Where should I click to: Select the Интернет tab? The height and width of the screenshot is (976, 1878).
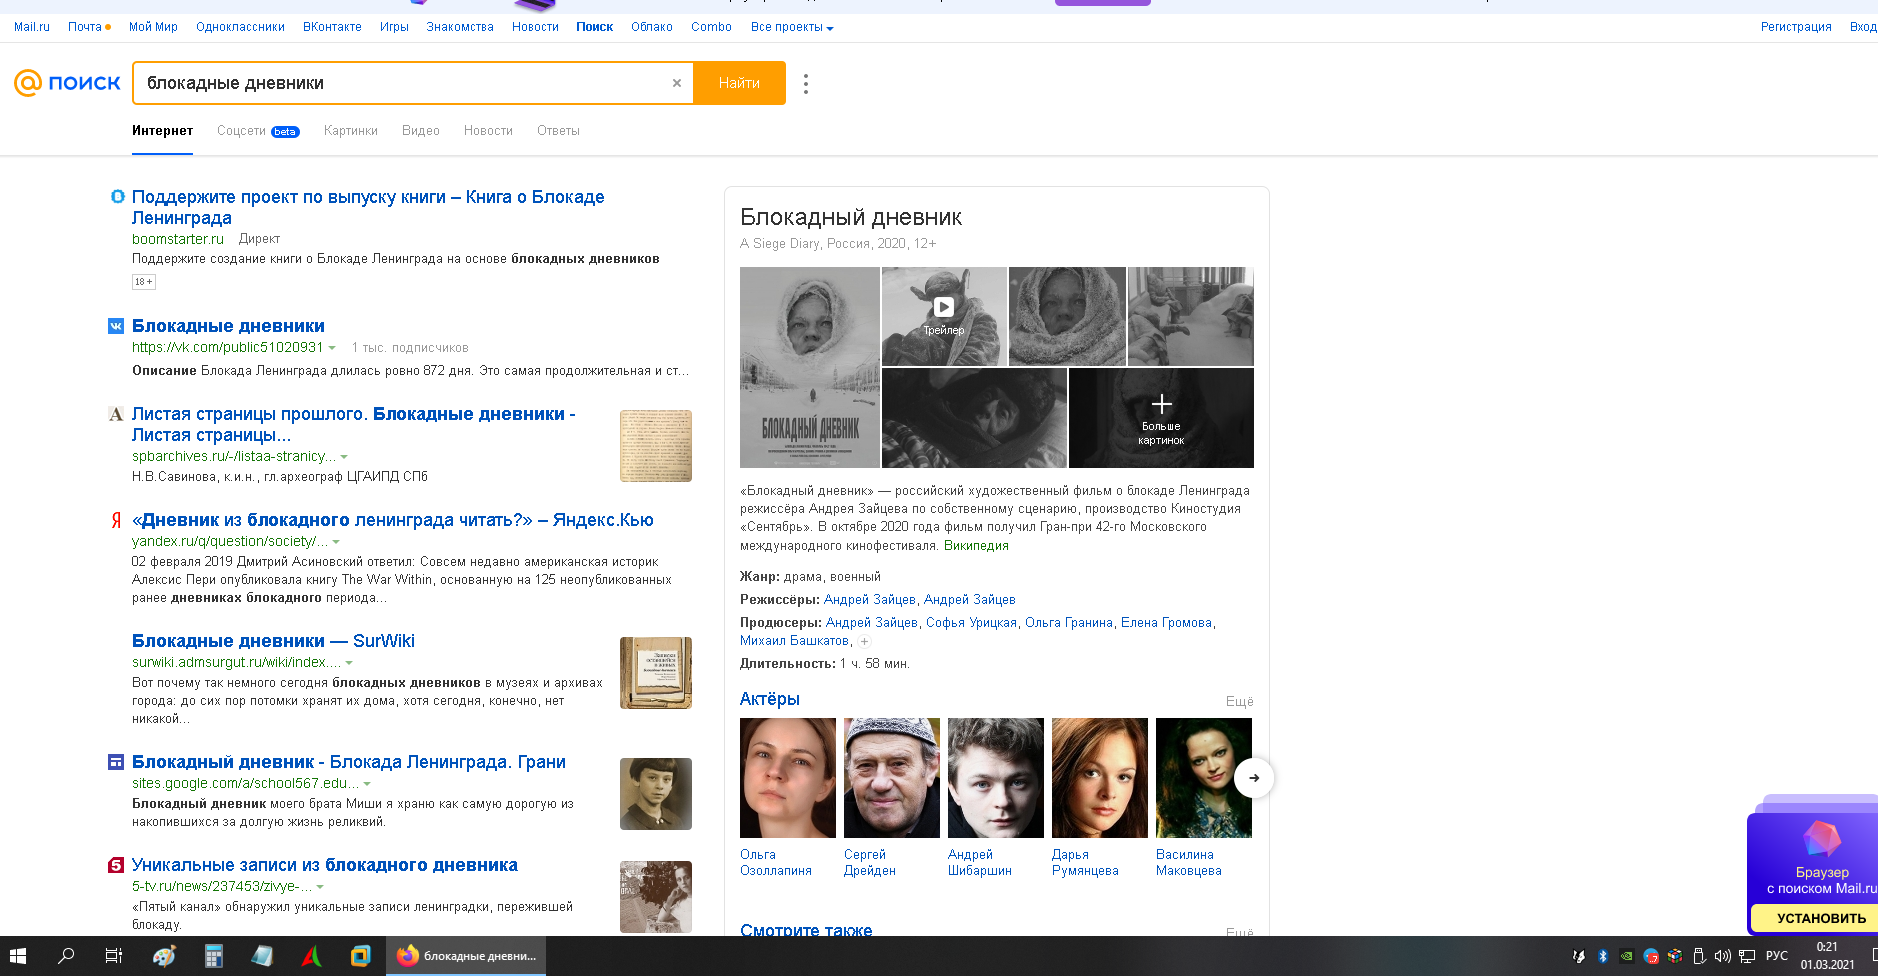(x=162, y=131)
